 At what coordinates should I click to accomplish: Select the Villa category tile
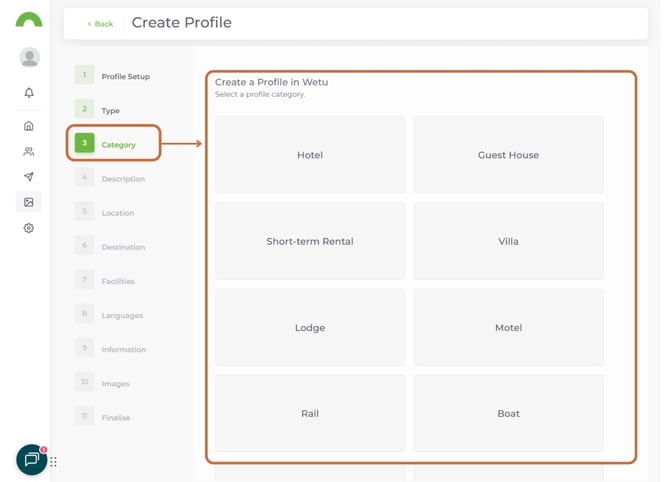coord(508,241)
